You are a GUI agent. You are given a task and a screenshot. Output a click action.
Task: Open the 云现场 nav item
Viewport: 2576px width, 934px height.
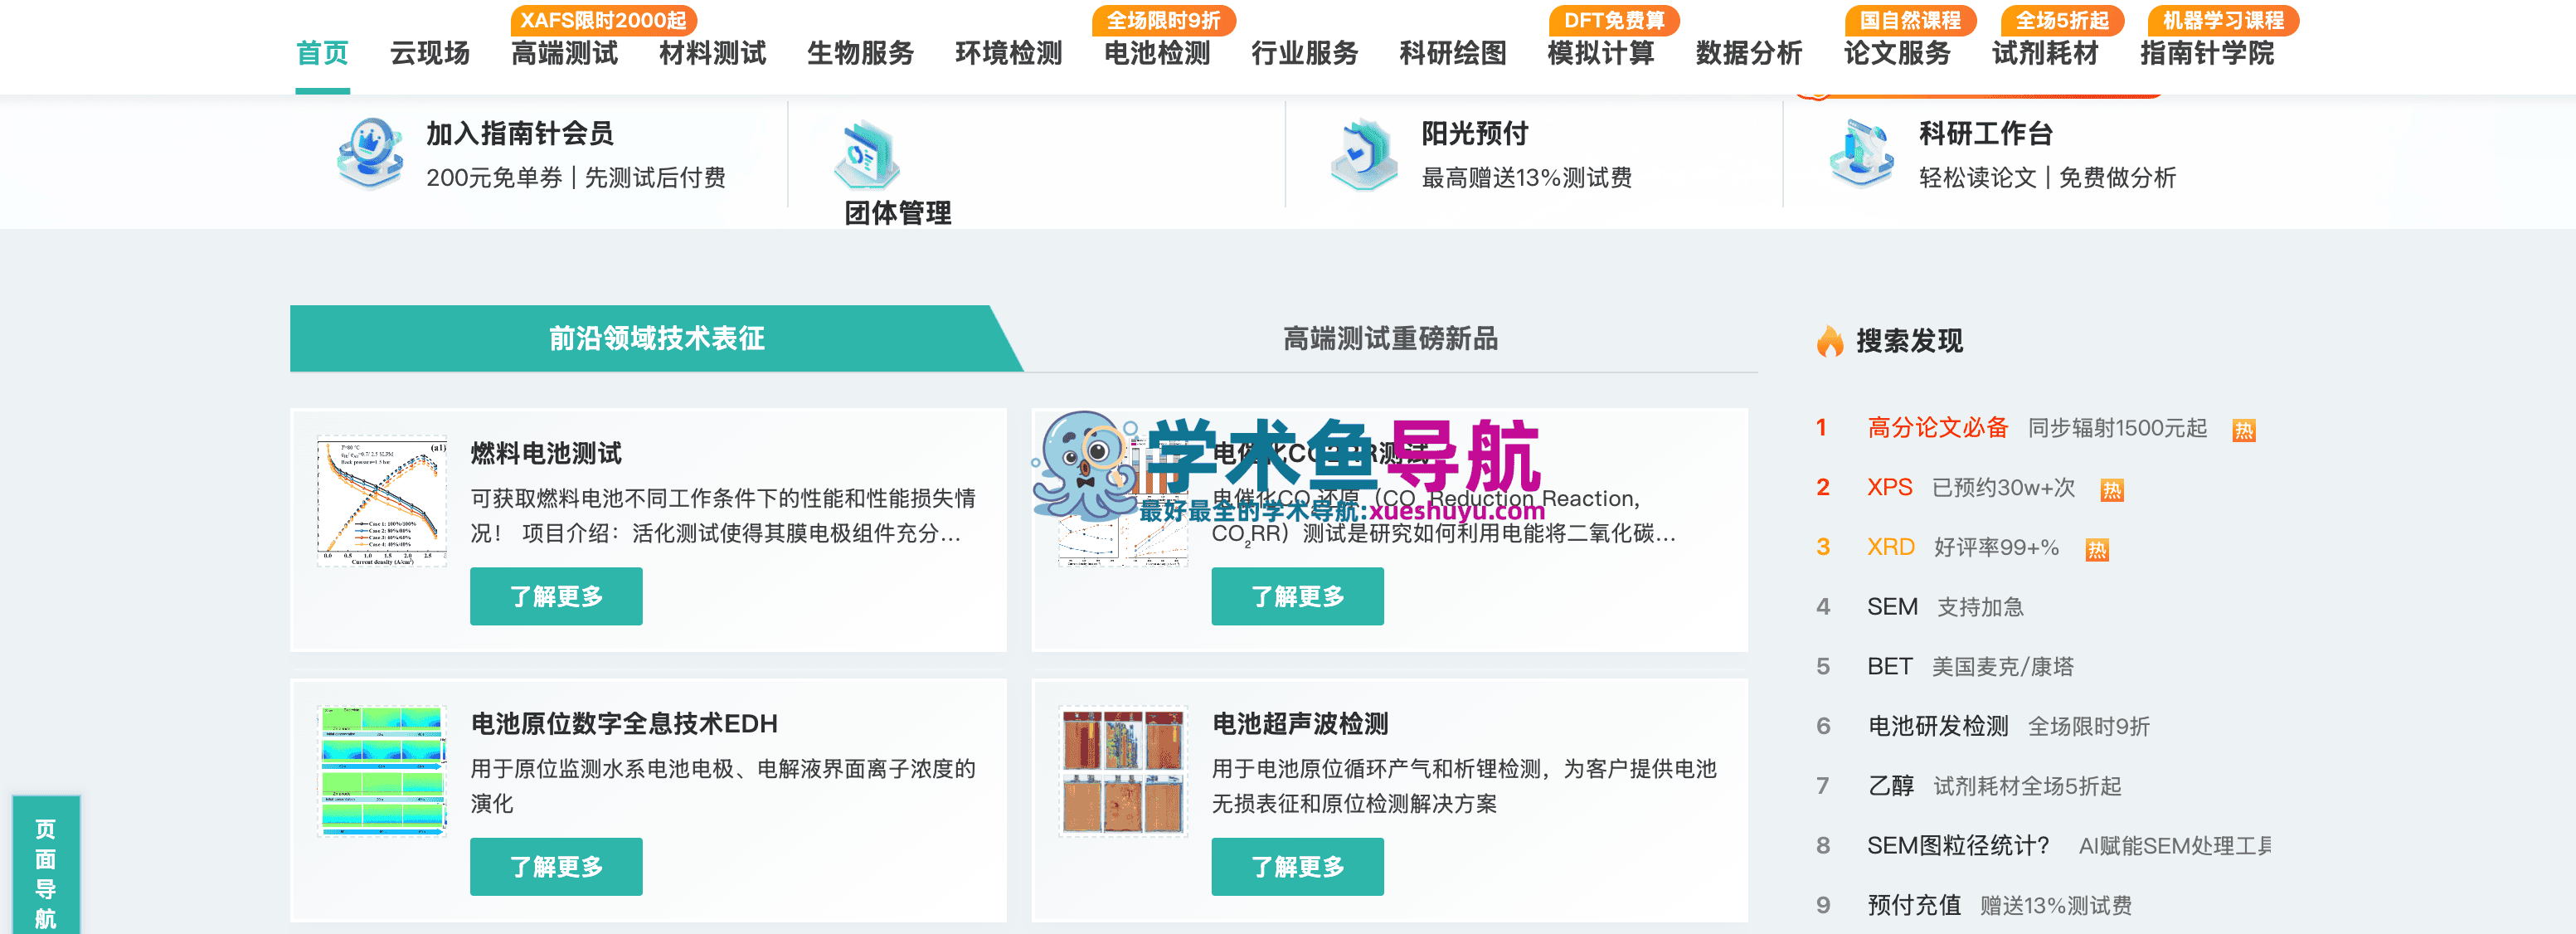click(x=430, y=53)
